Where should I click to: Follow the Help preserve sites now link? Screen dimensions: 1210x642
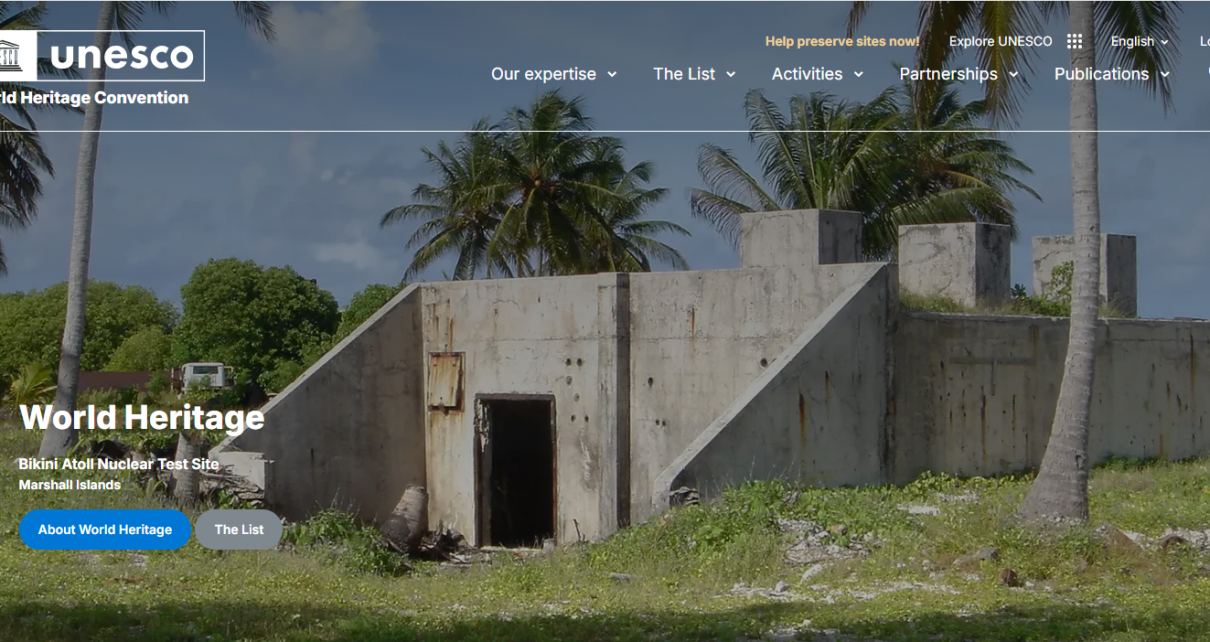[842, 41]
